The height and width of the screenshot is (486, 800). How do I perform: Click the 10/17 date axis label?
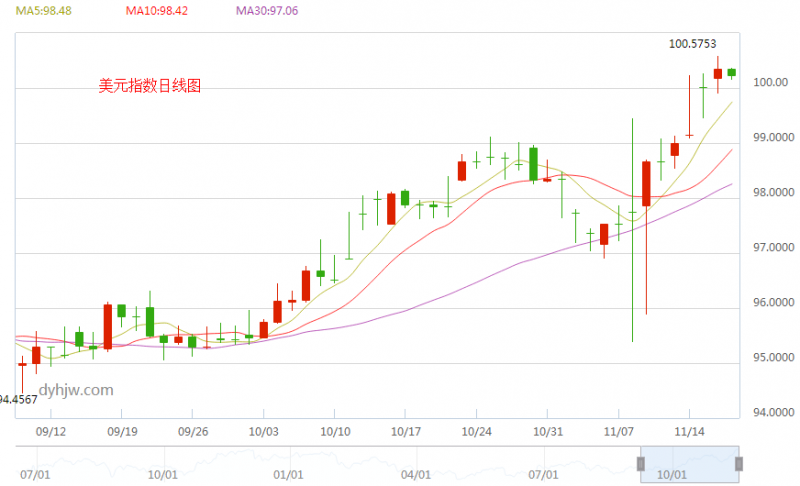tap(406, 431)
